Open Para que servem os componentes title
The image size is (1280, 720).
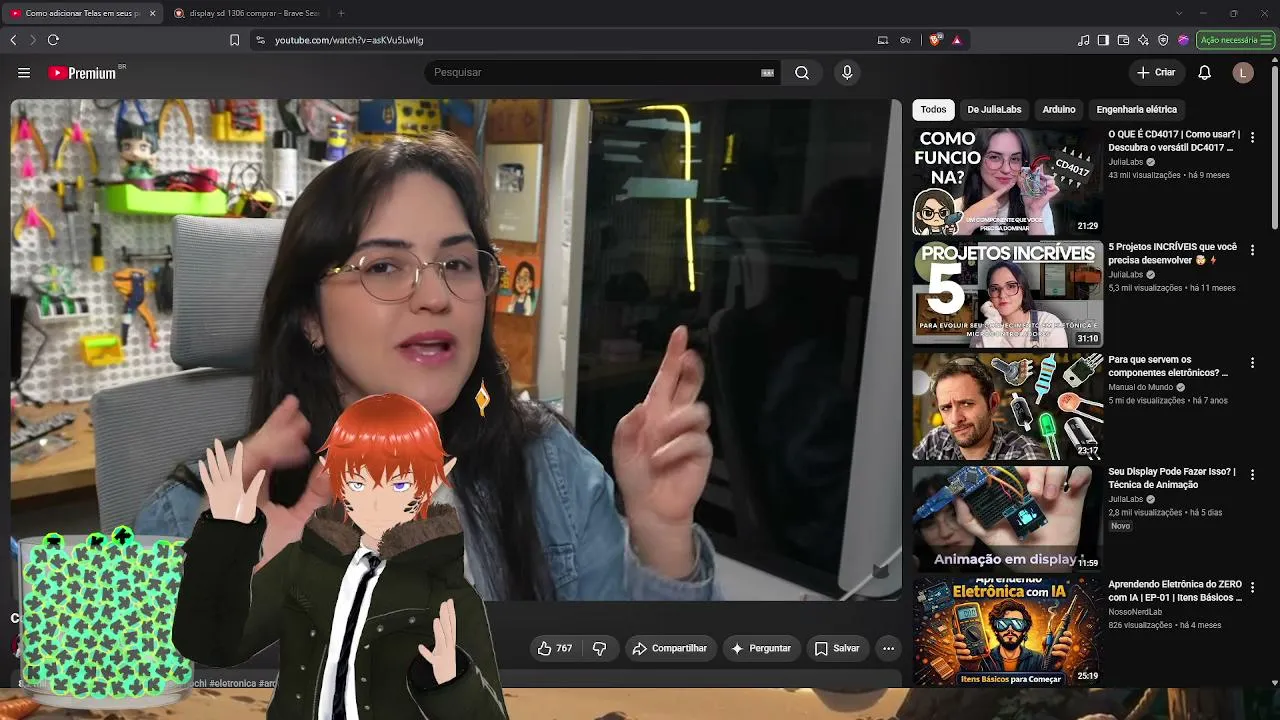(x=1168, y=366)
